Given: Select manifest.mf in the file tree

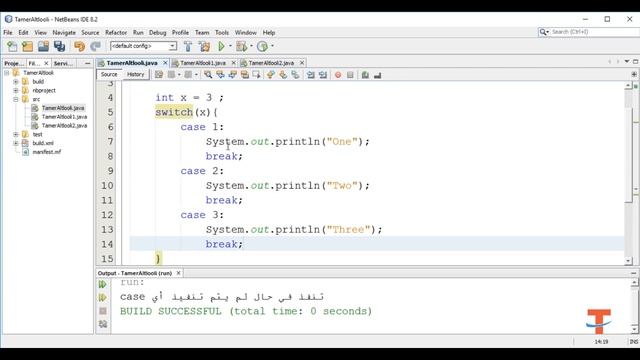Looking at the screenshot, I should 47,152.
